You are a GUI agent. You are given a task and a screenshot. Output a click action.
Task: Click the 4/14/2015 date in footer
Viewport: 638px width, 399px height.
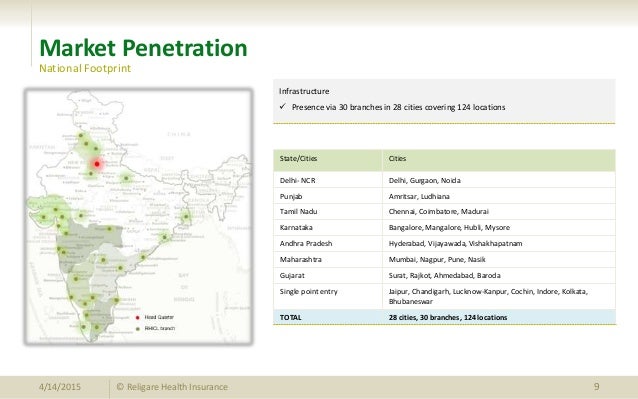pyautogui.click(x=60, y=387)
